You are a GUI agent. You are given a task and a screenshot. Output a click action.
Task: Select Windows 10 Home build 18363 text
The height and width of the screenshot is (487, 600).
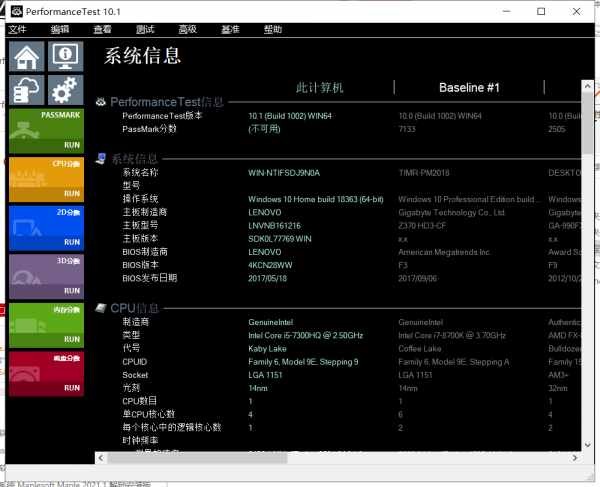pyautogui.click(x=316, y=199)
